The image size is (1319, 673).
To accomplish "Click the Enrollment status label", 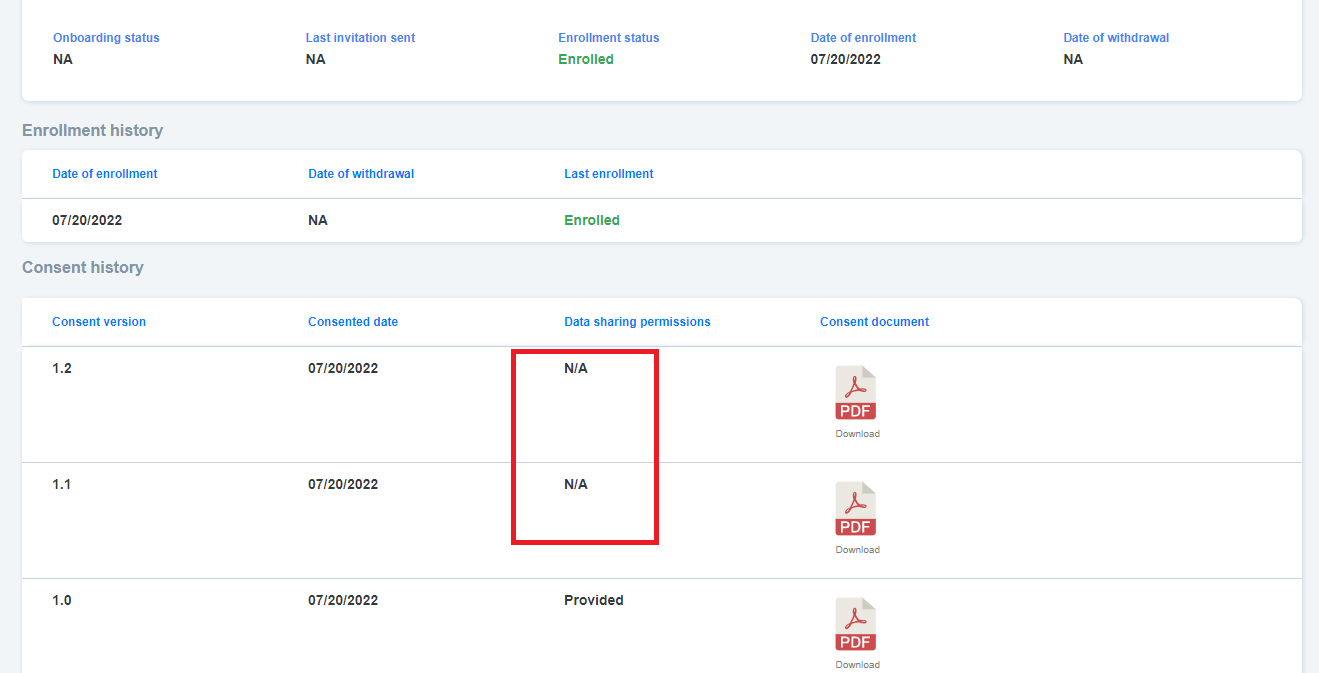I will (609, 38).
